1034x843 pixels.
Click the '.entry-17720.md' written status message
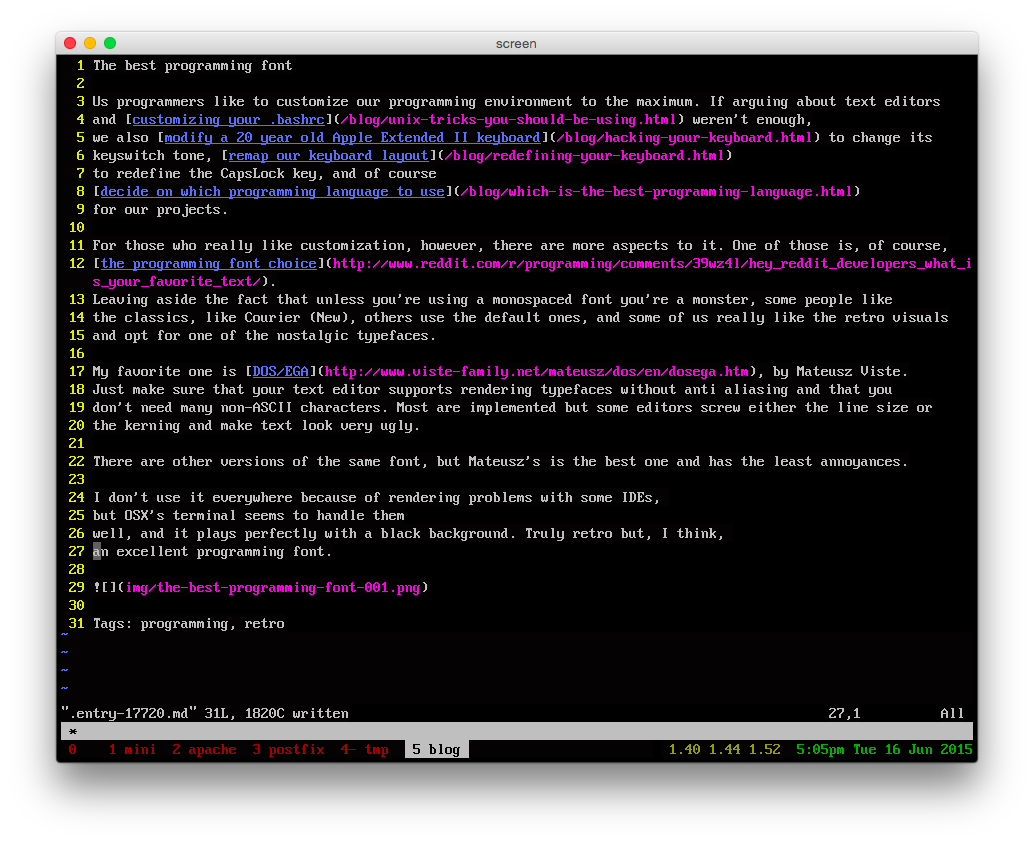point(205,713)
